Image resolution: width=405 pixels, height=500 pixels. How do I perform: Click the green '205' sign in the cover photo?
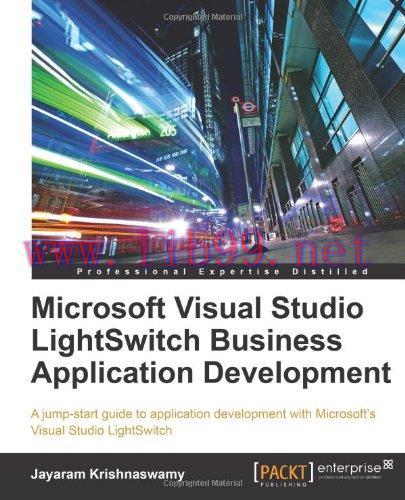(x=168, y=131)
